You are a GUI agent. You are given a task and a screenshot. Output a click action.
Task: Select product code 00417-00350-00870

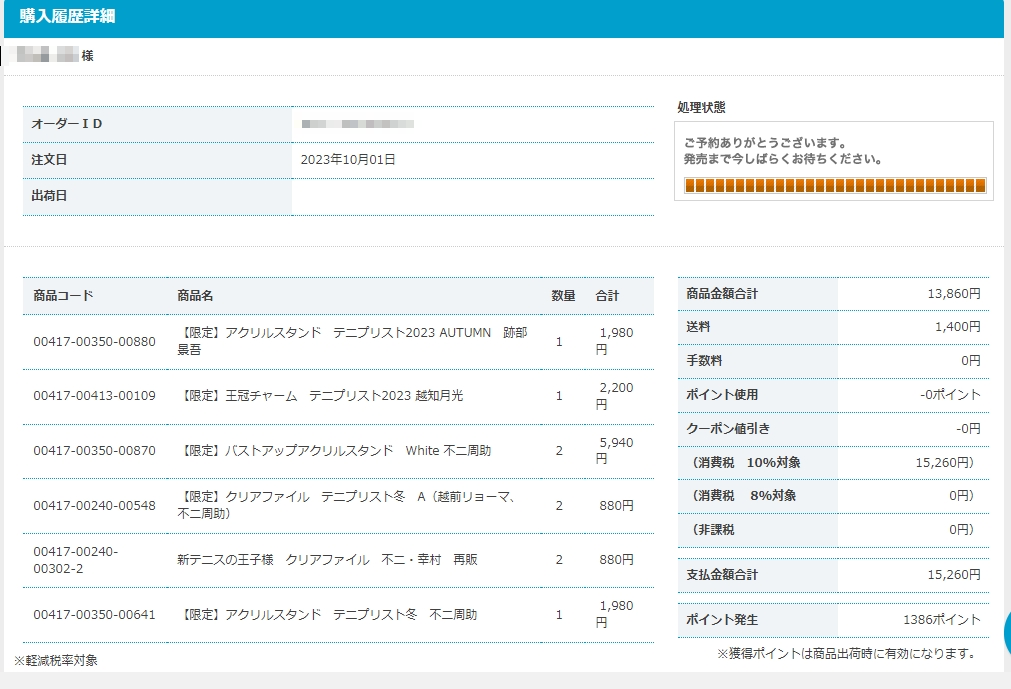(x=94, y=451)
